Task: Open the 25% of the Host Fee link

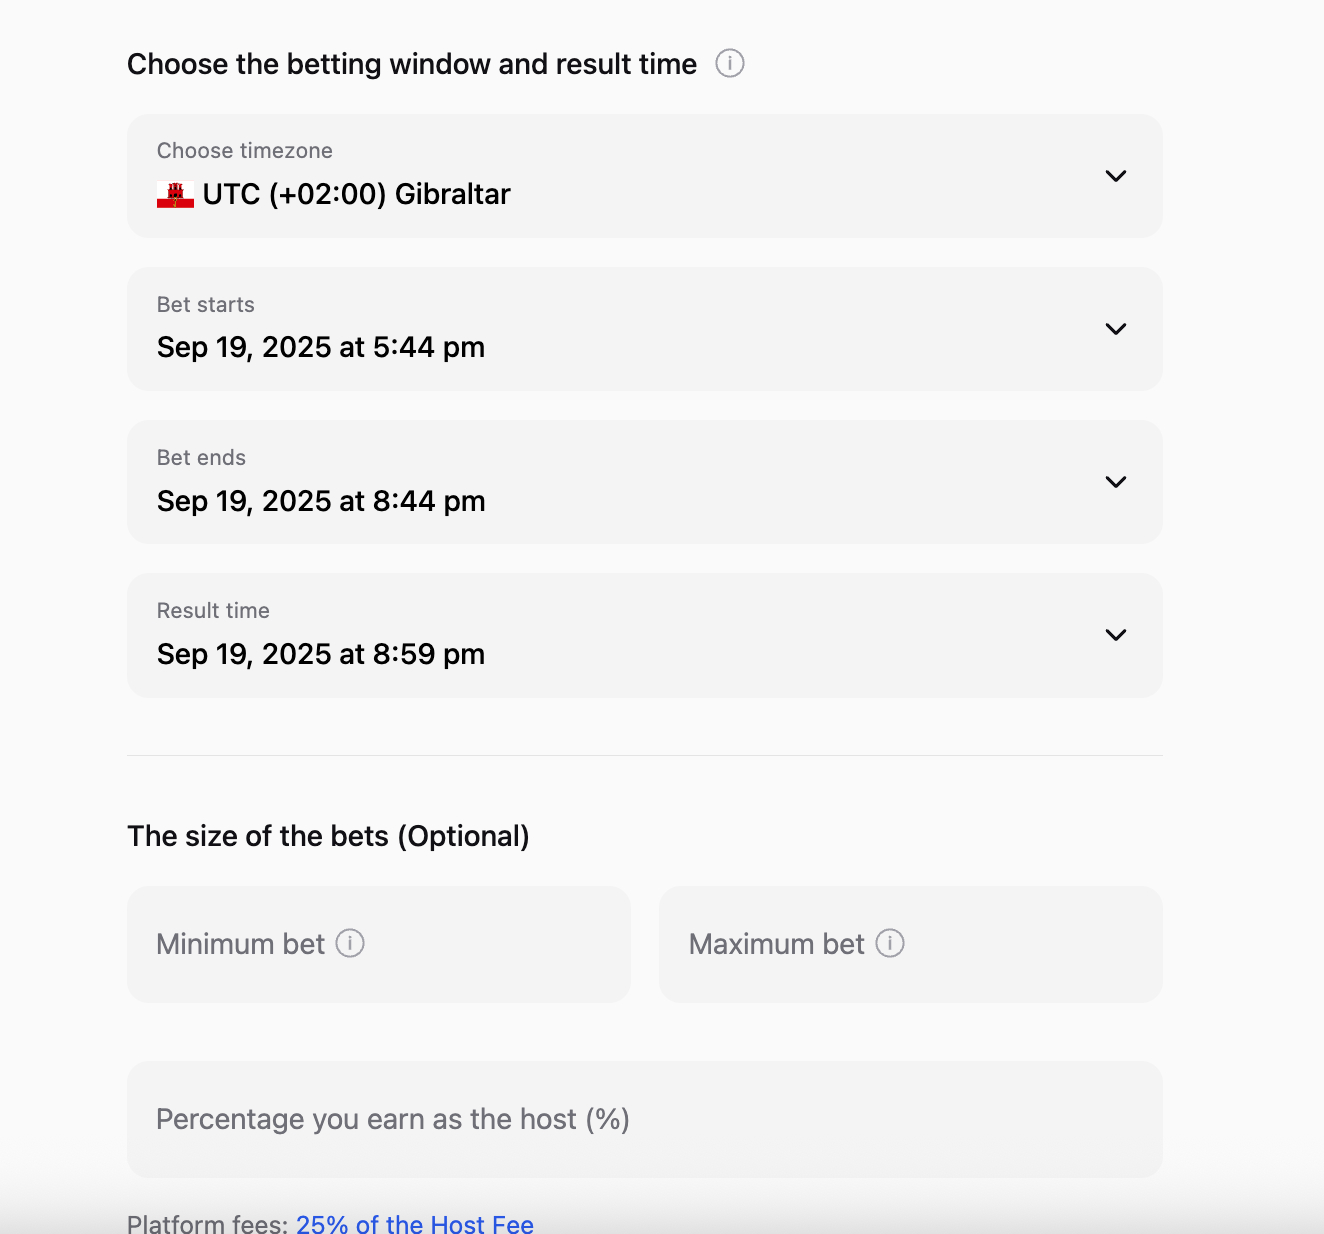Action: tap(415, 1224)
